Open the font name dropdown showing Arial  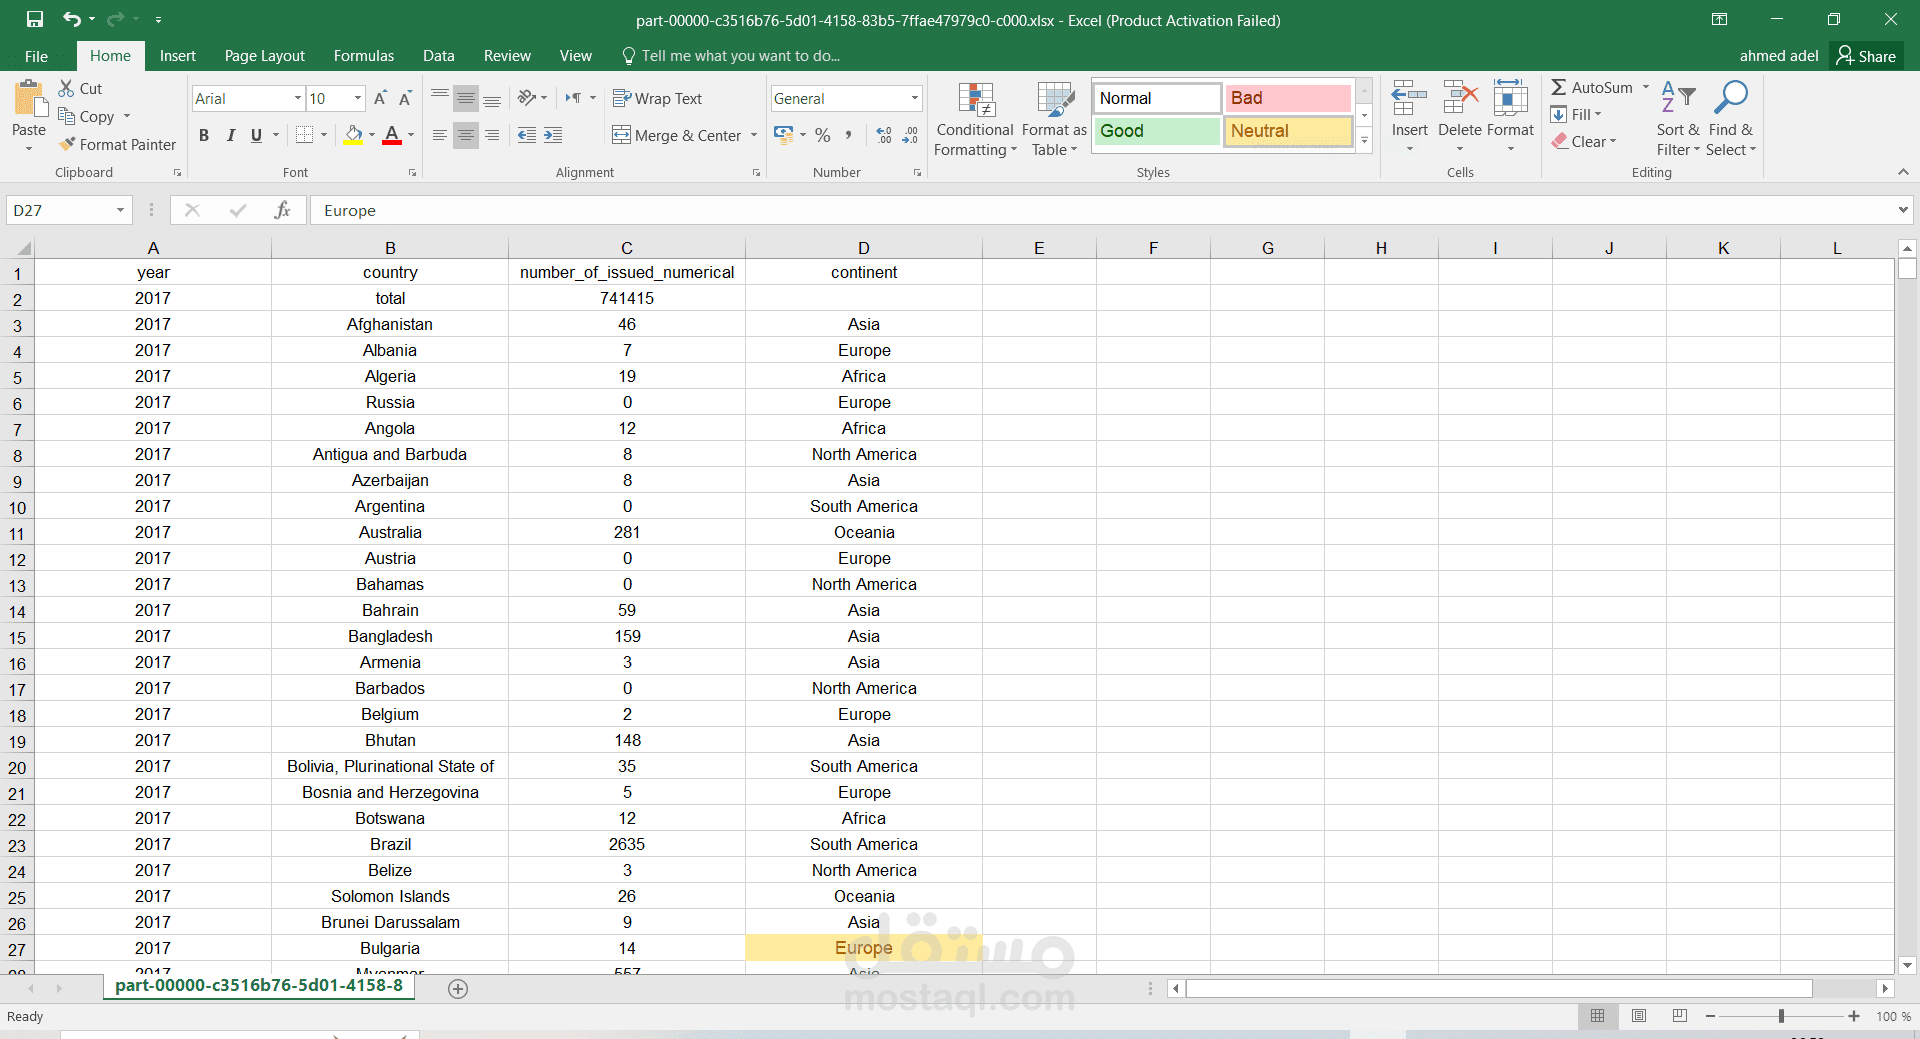tap(297, 98)
